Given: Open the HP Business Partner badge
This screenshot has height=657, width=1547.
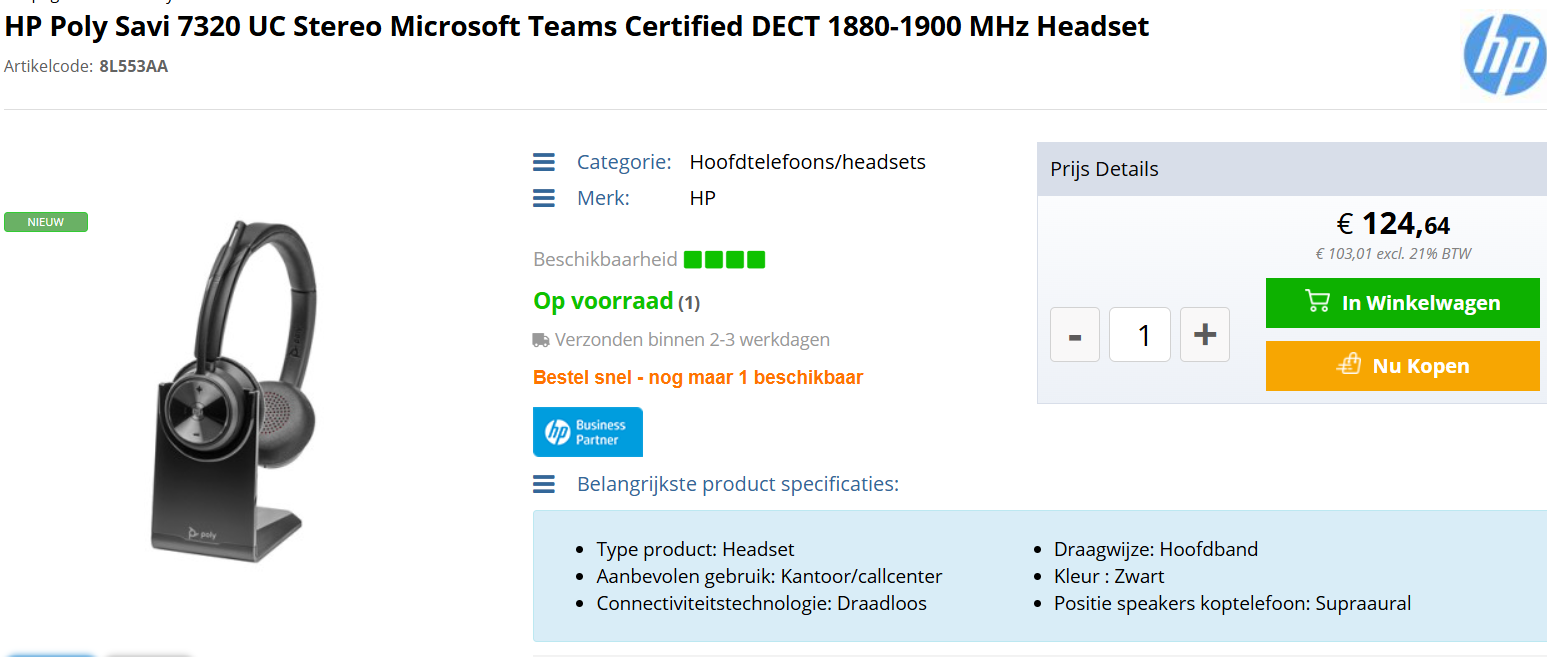Looking at the screenshot, I should tap(588, 432).
